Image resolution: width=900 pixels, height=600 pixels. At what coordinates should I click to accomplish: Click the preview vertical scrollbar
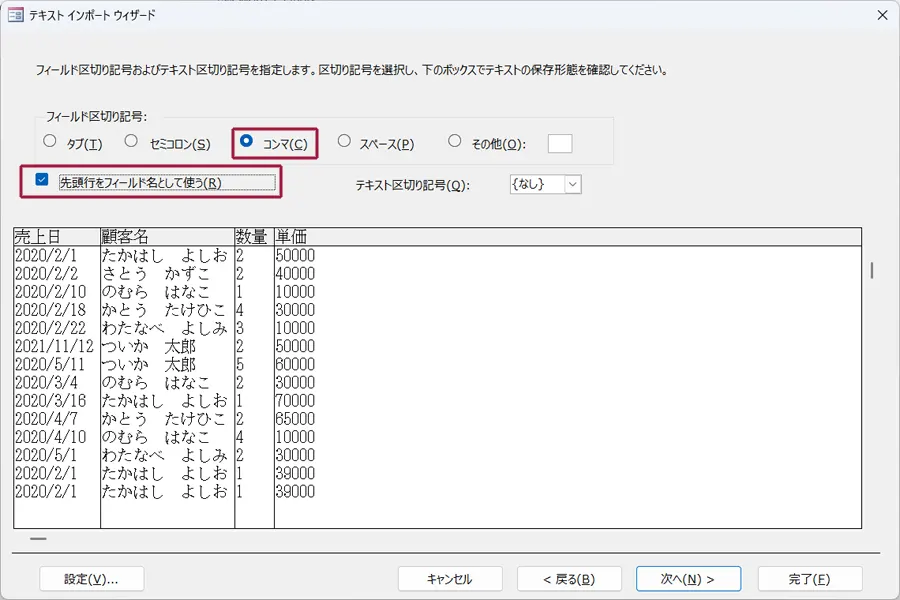point(871,271)
